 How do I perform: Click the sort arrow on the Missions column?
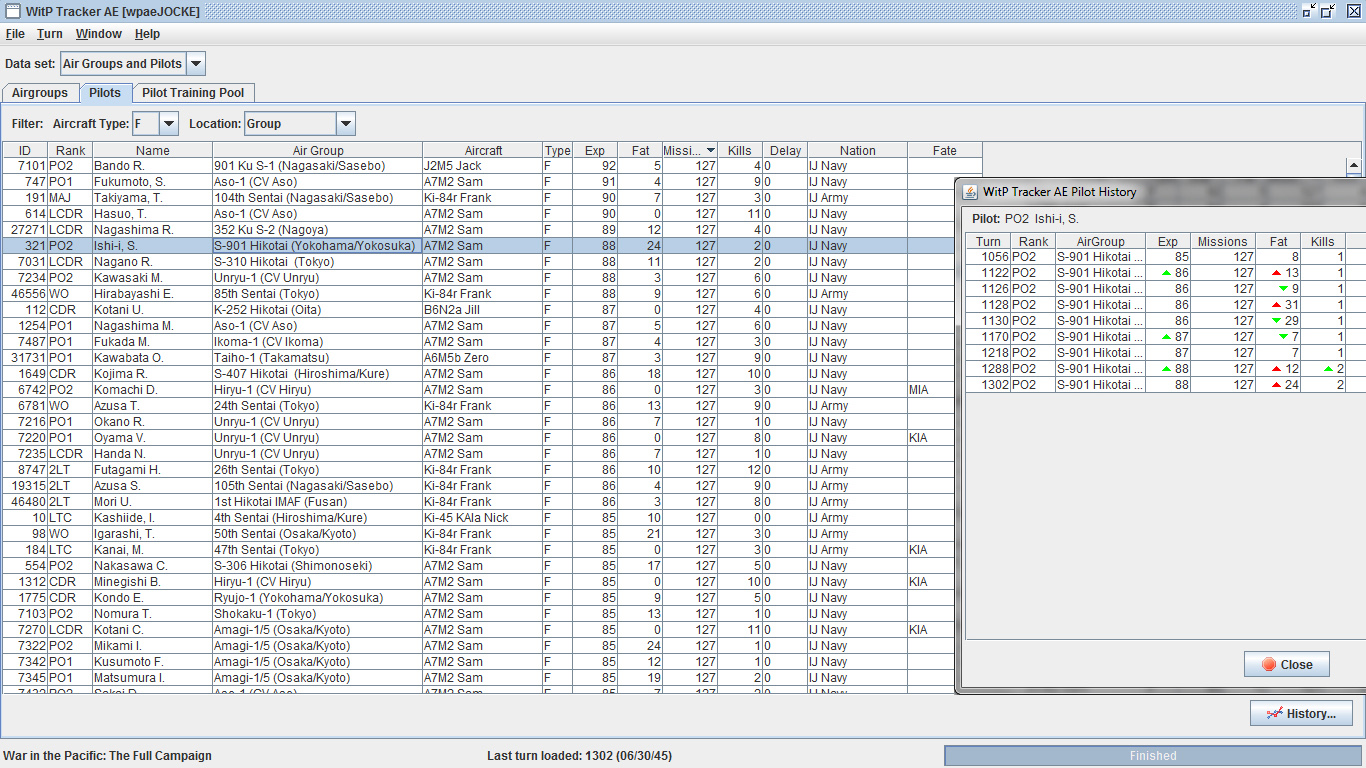[710, 151]
